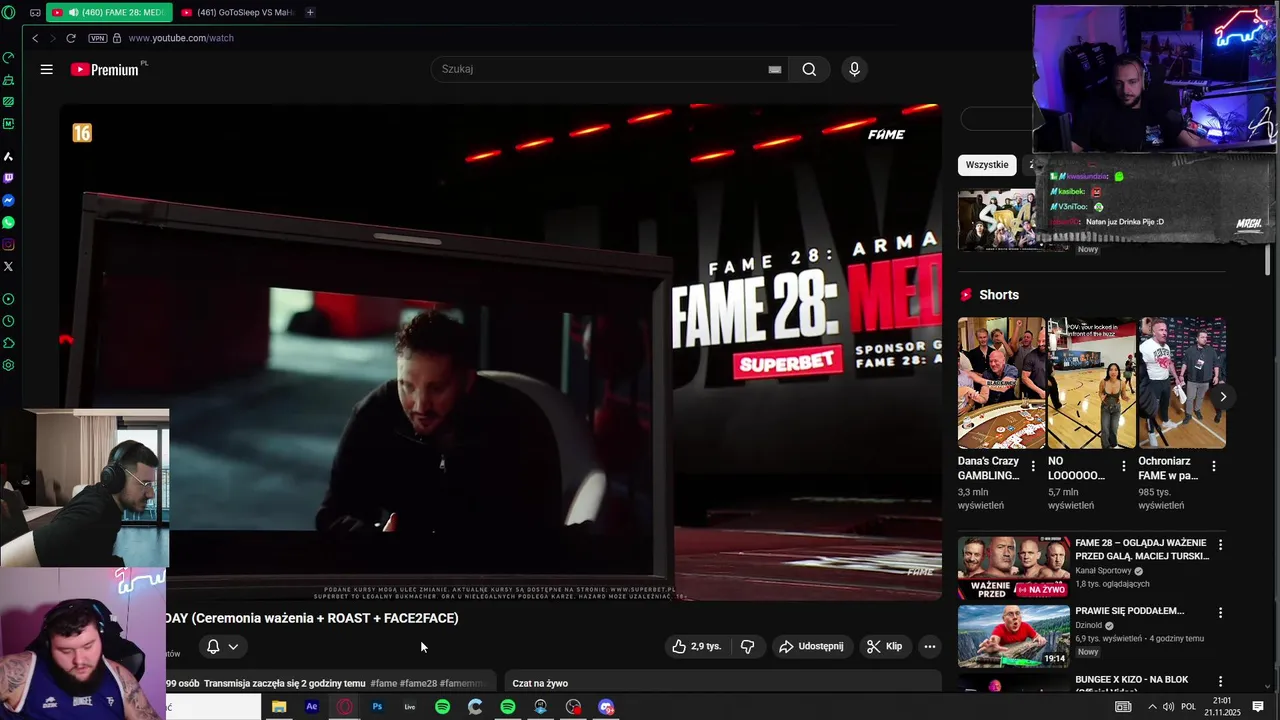Visit Kanał Sportowy channel
Screen dimensions: 1280x720
point(1103,571)
